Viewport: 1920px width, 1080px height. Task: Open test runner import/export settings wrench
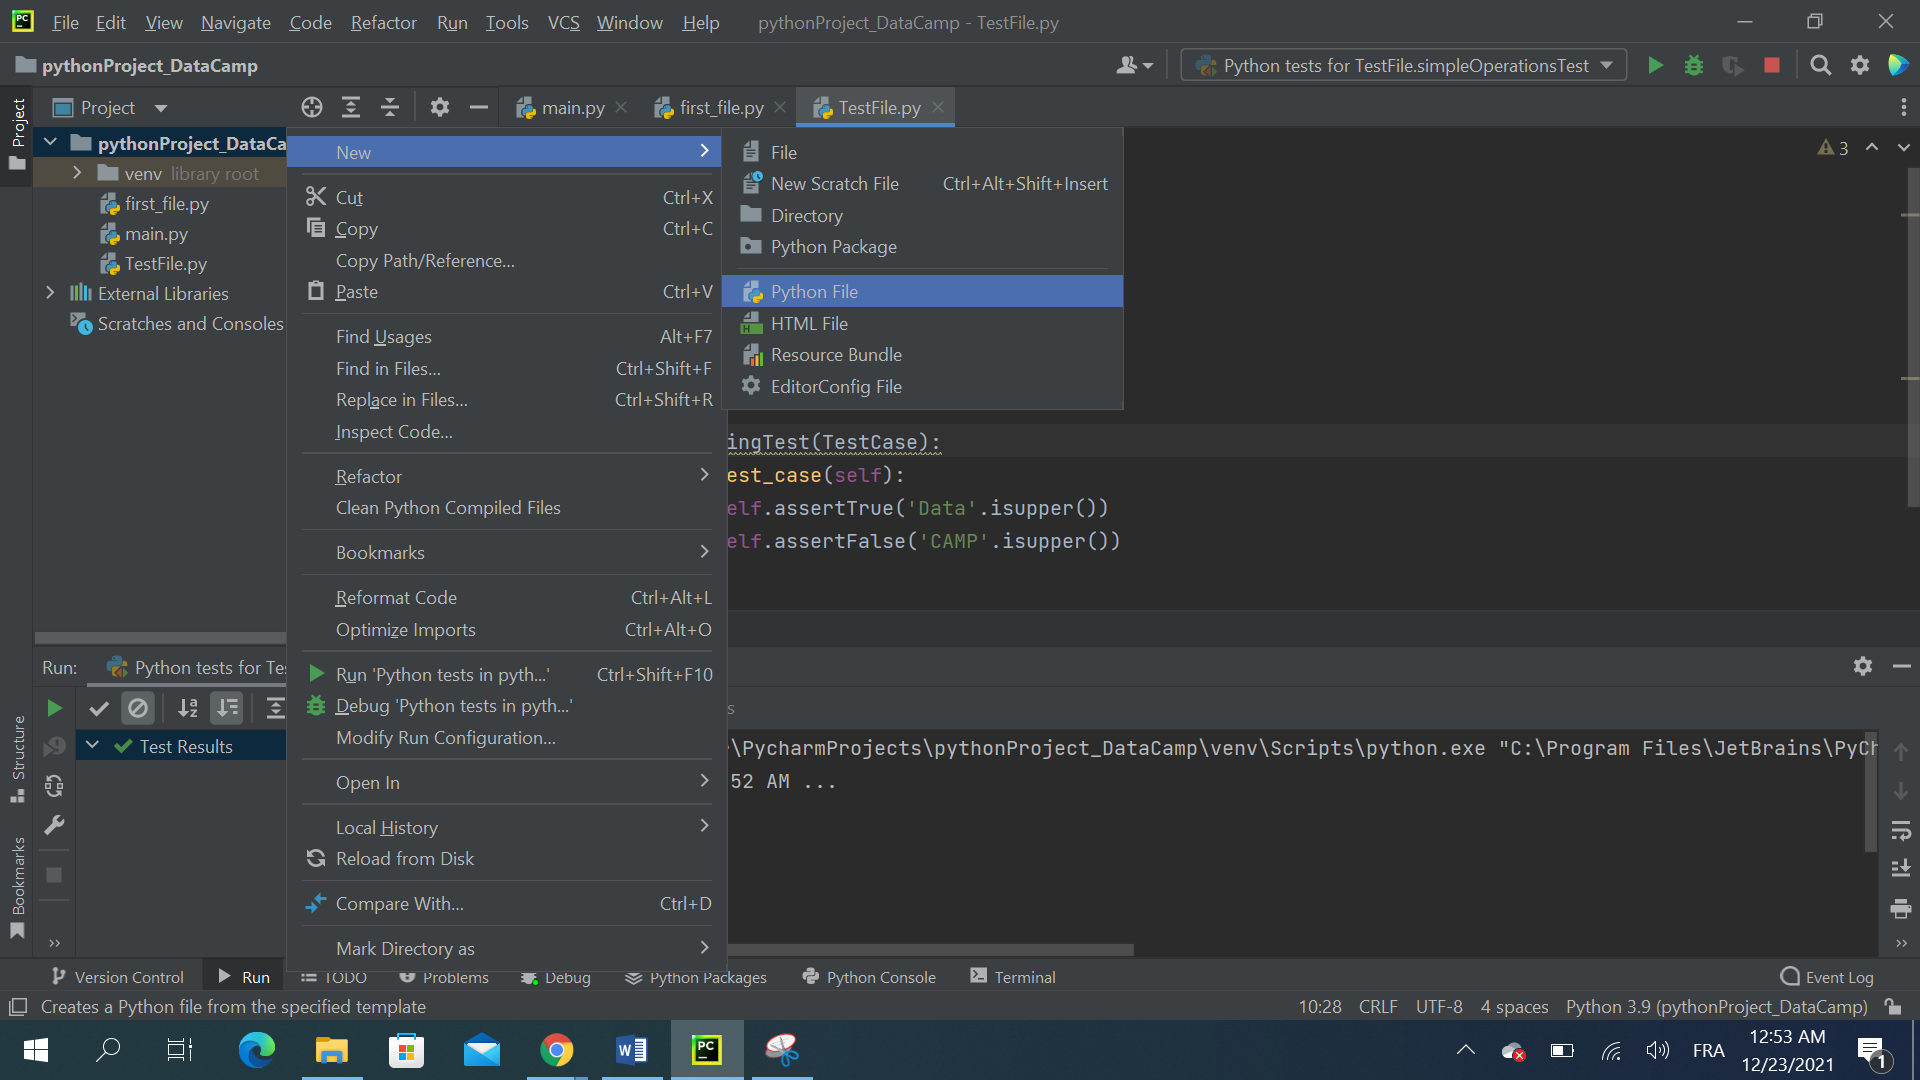(x=54, y=825)
